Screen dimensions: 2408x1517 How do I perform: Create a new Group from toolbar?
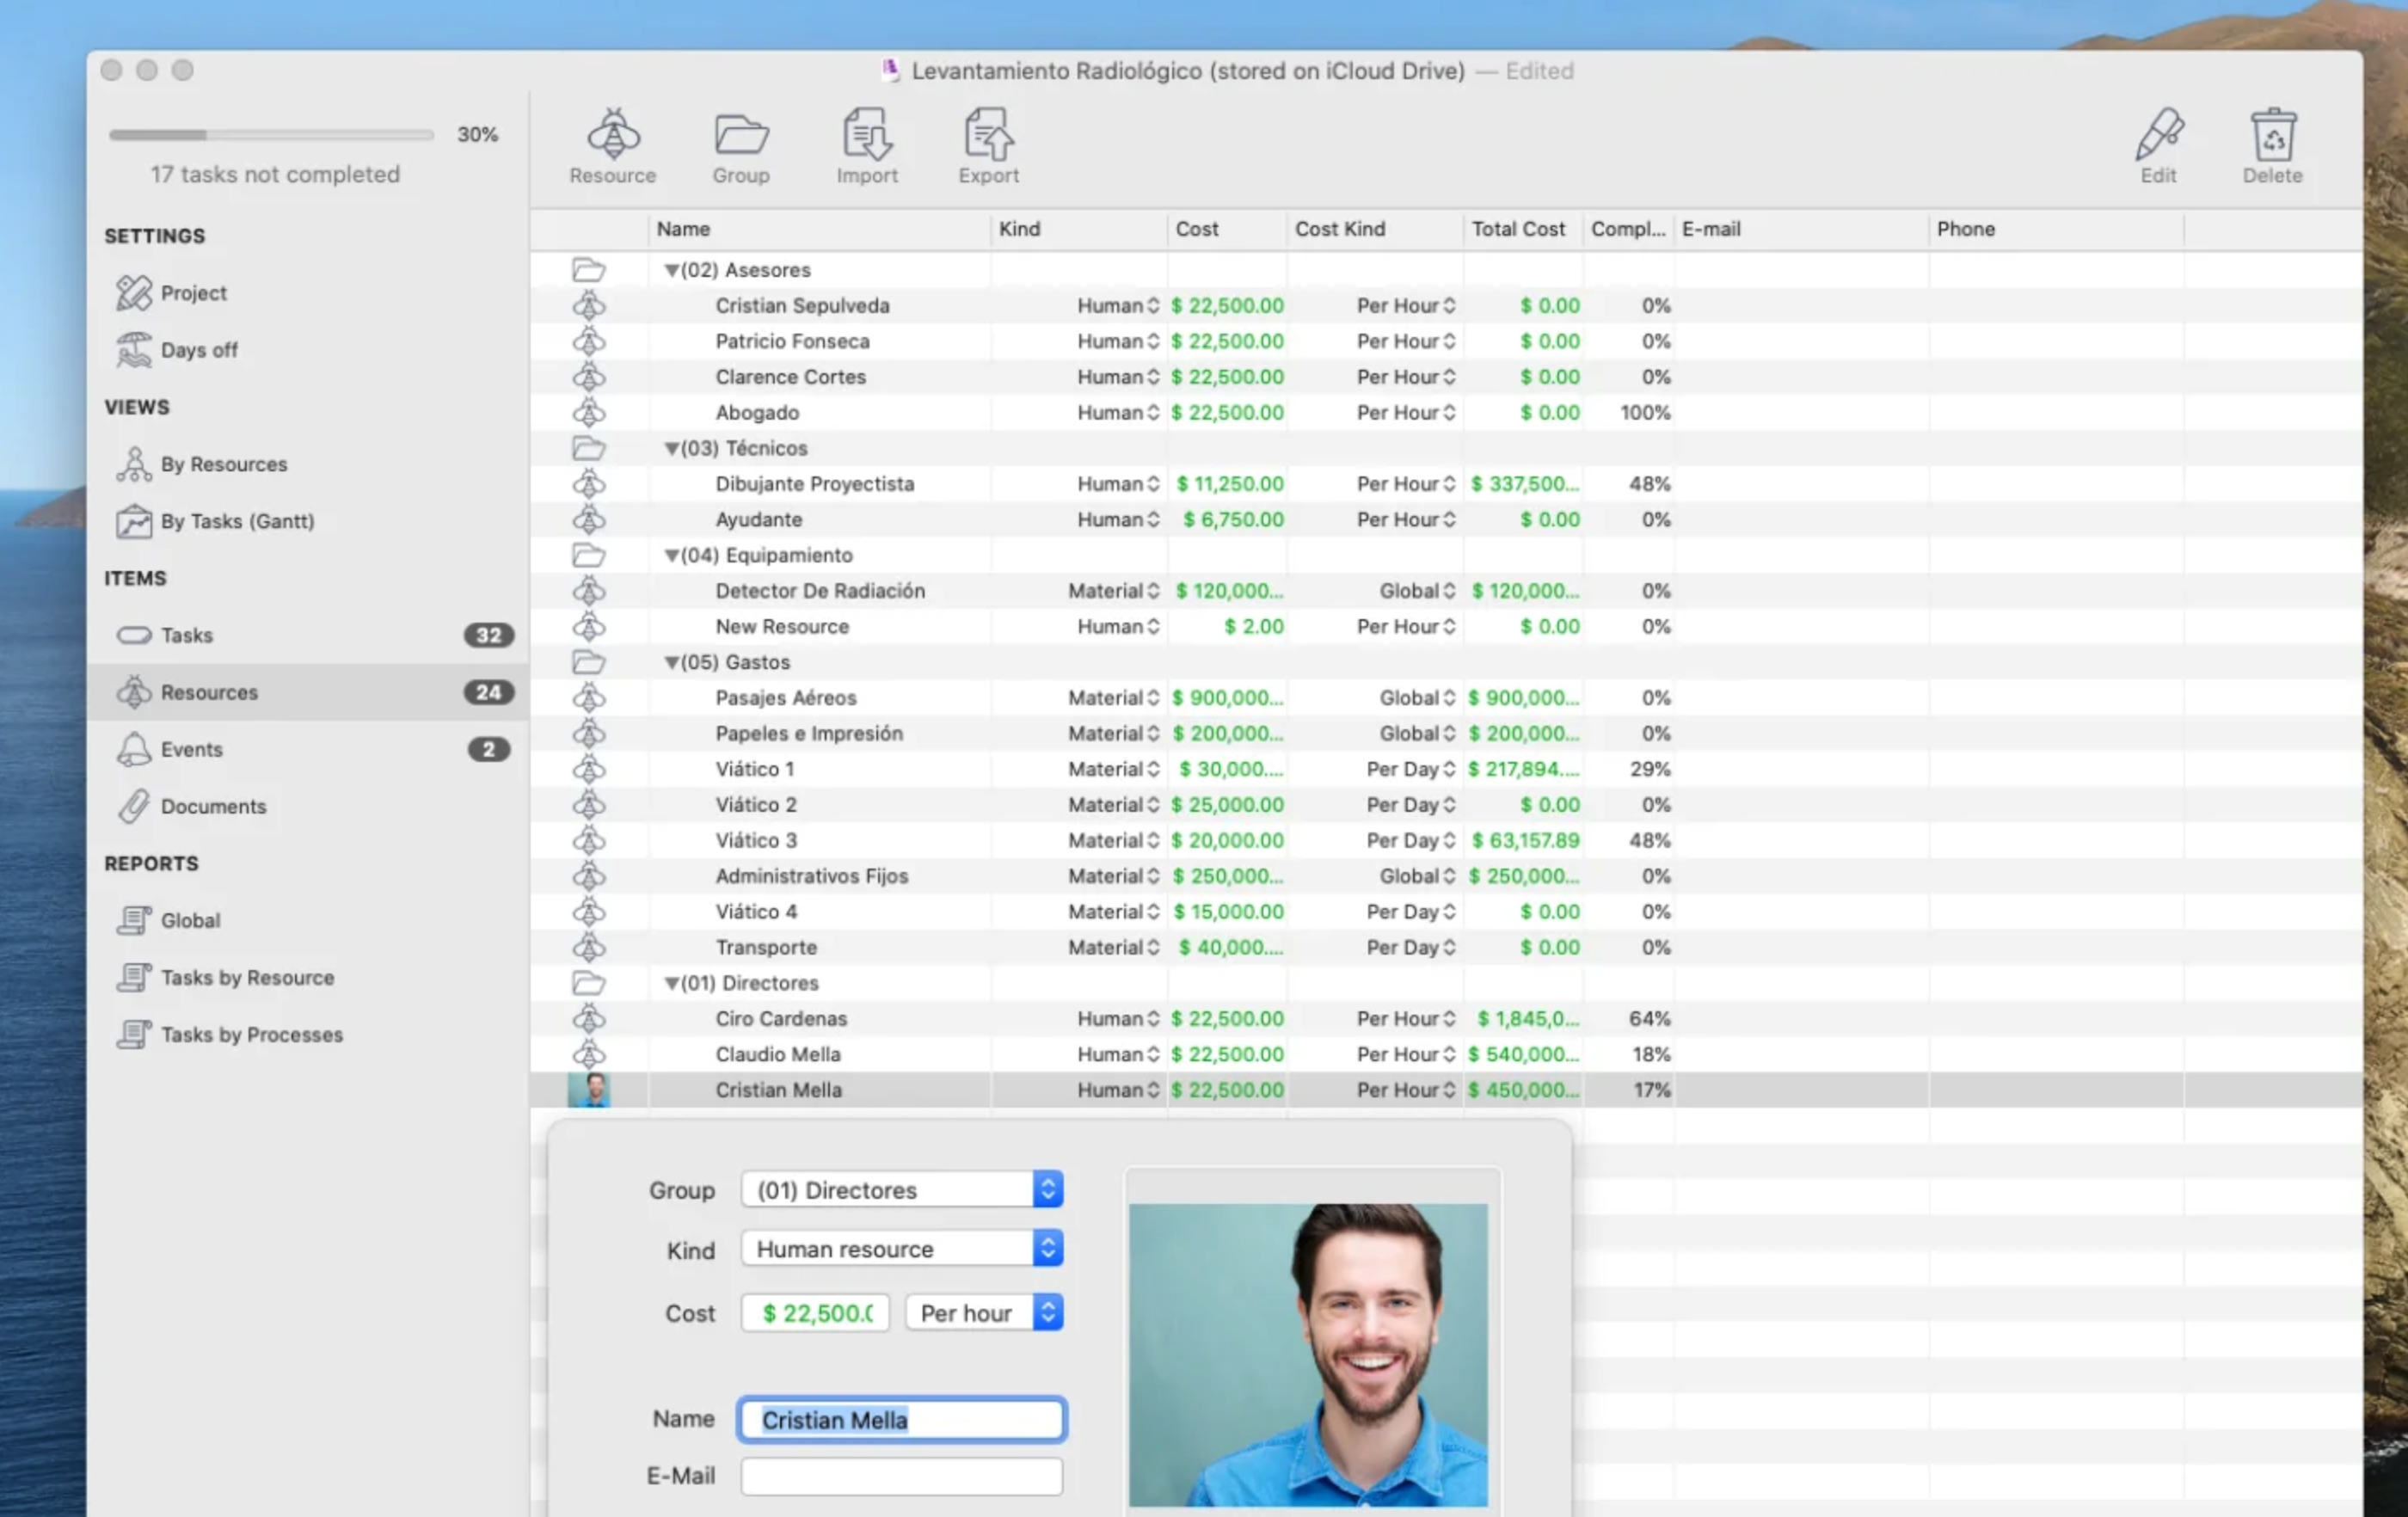740,146
